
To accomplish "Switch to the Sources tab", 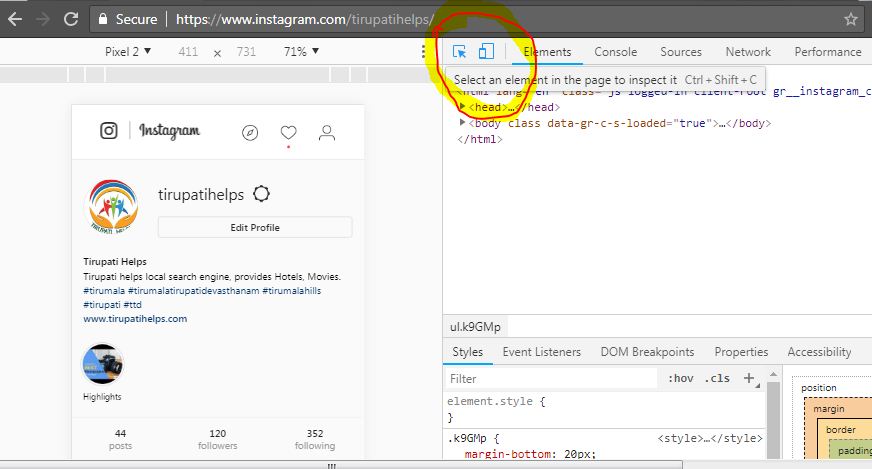I will coord(681,52).
